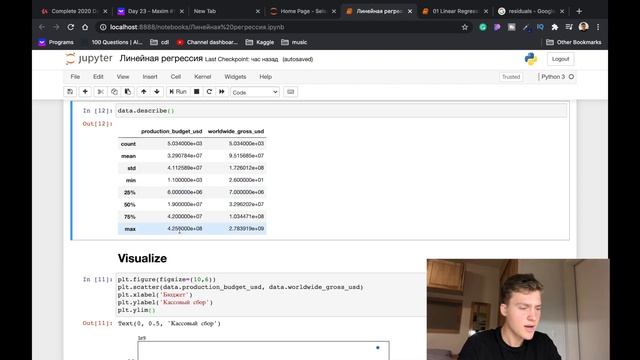This screenshot has width=640, height=360.
Task: Close the Линейная регрессия tab
Action: (x=410, y=11)
